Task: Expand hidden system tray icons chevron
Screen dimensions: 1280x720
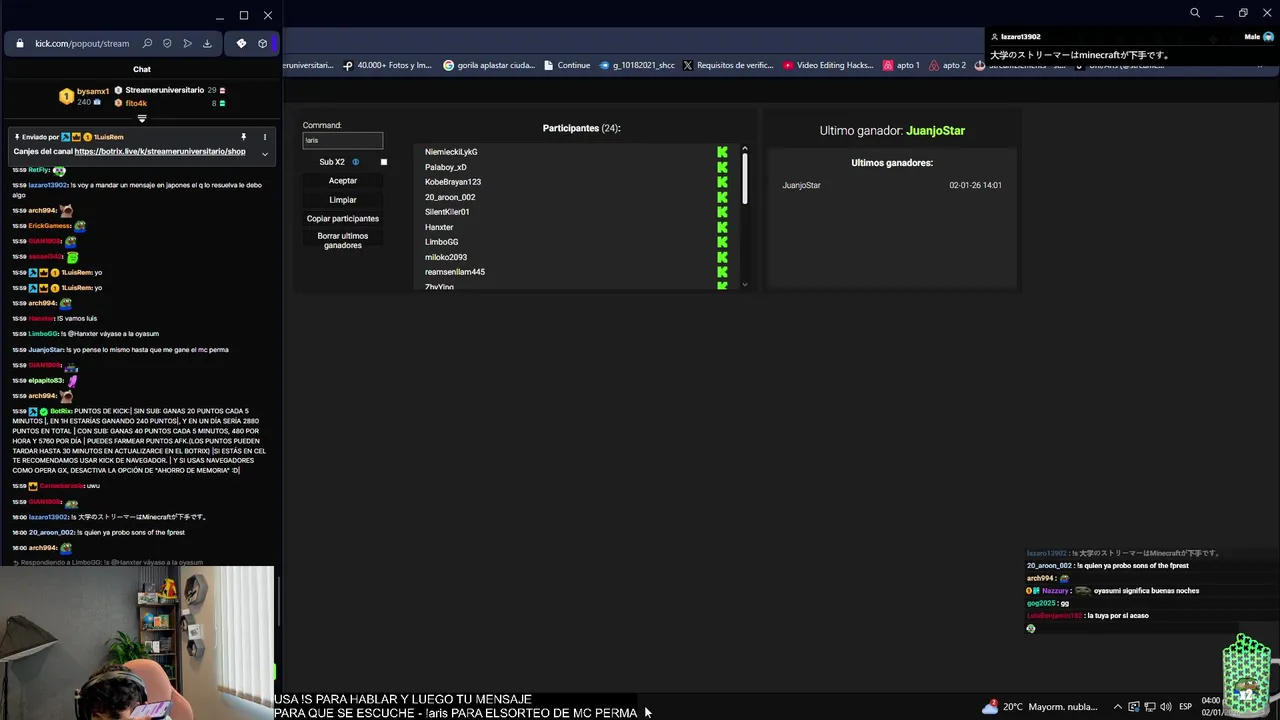Action: [1118, 707]
